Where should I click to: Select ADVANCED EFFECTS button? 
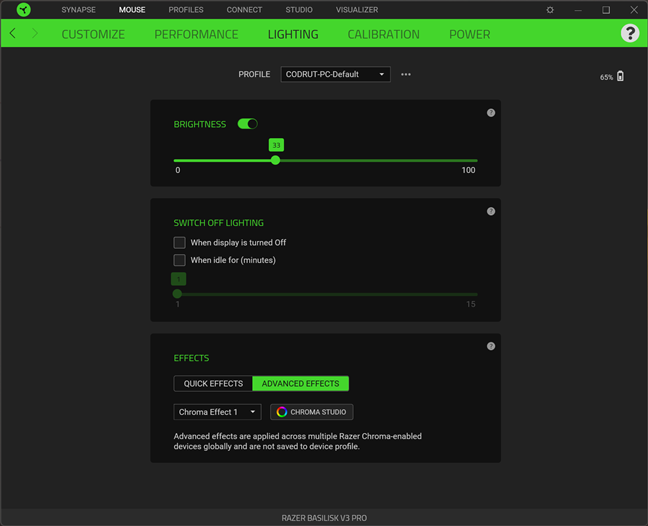click(x=300, y=383)
